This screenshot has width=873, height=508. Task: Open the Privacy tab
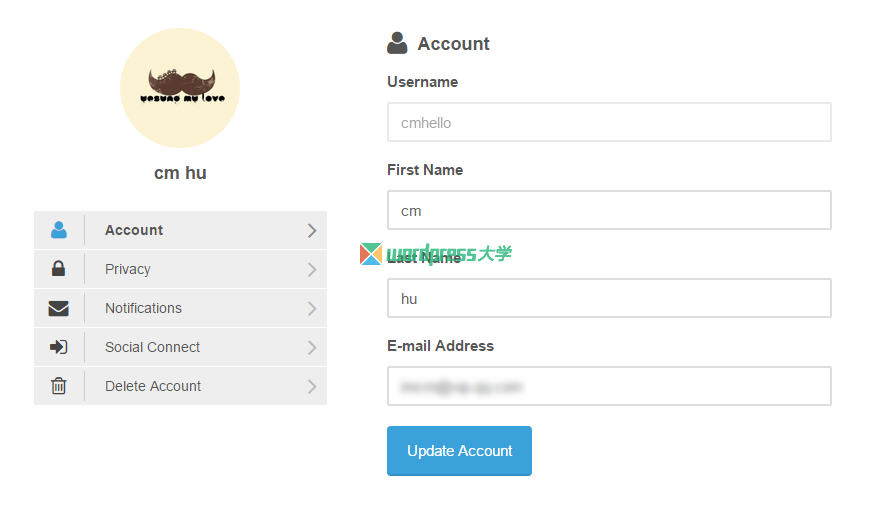pos(128,269)
